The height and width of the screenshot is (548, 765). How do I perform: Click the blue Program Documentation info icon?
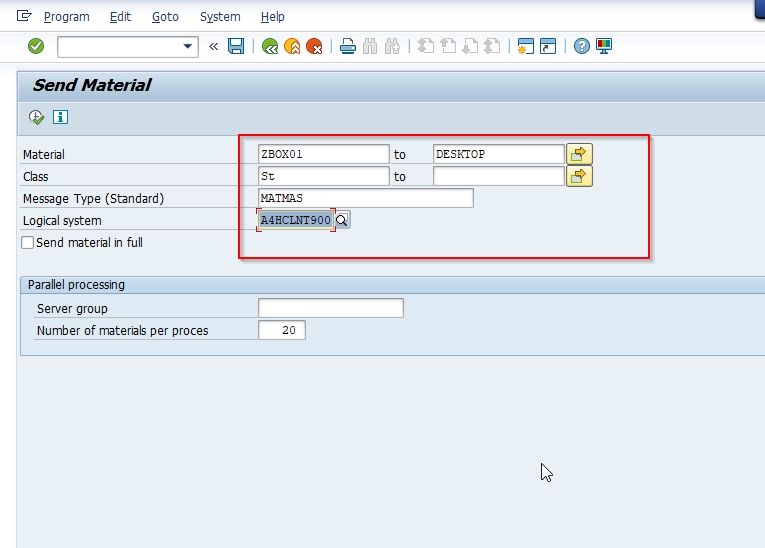60,117
